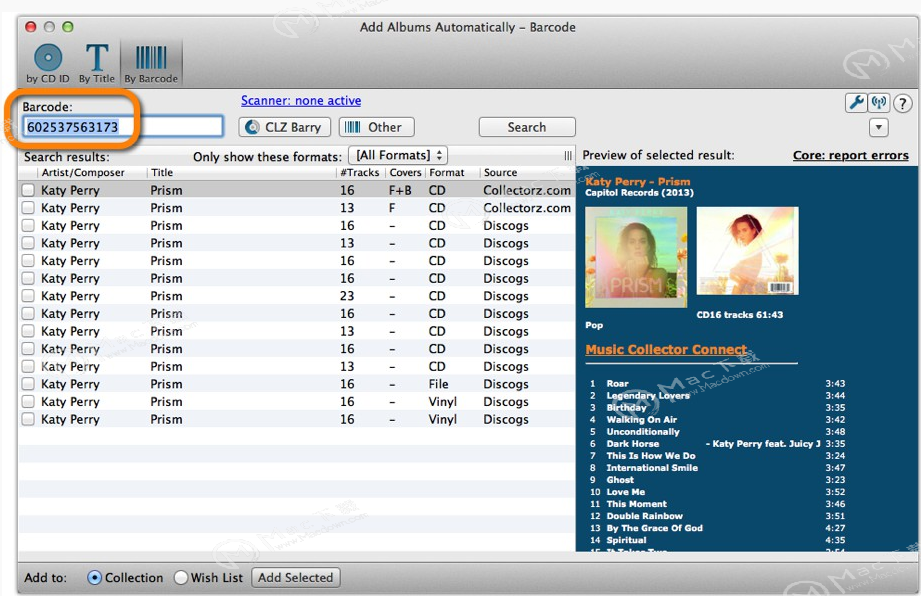Focus the Barcode input field
The height and width of the screenshot is (596, 921).
[x=123, y=127]
